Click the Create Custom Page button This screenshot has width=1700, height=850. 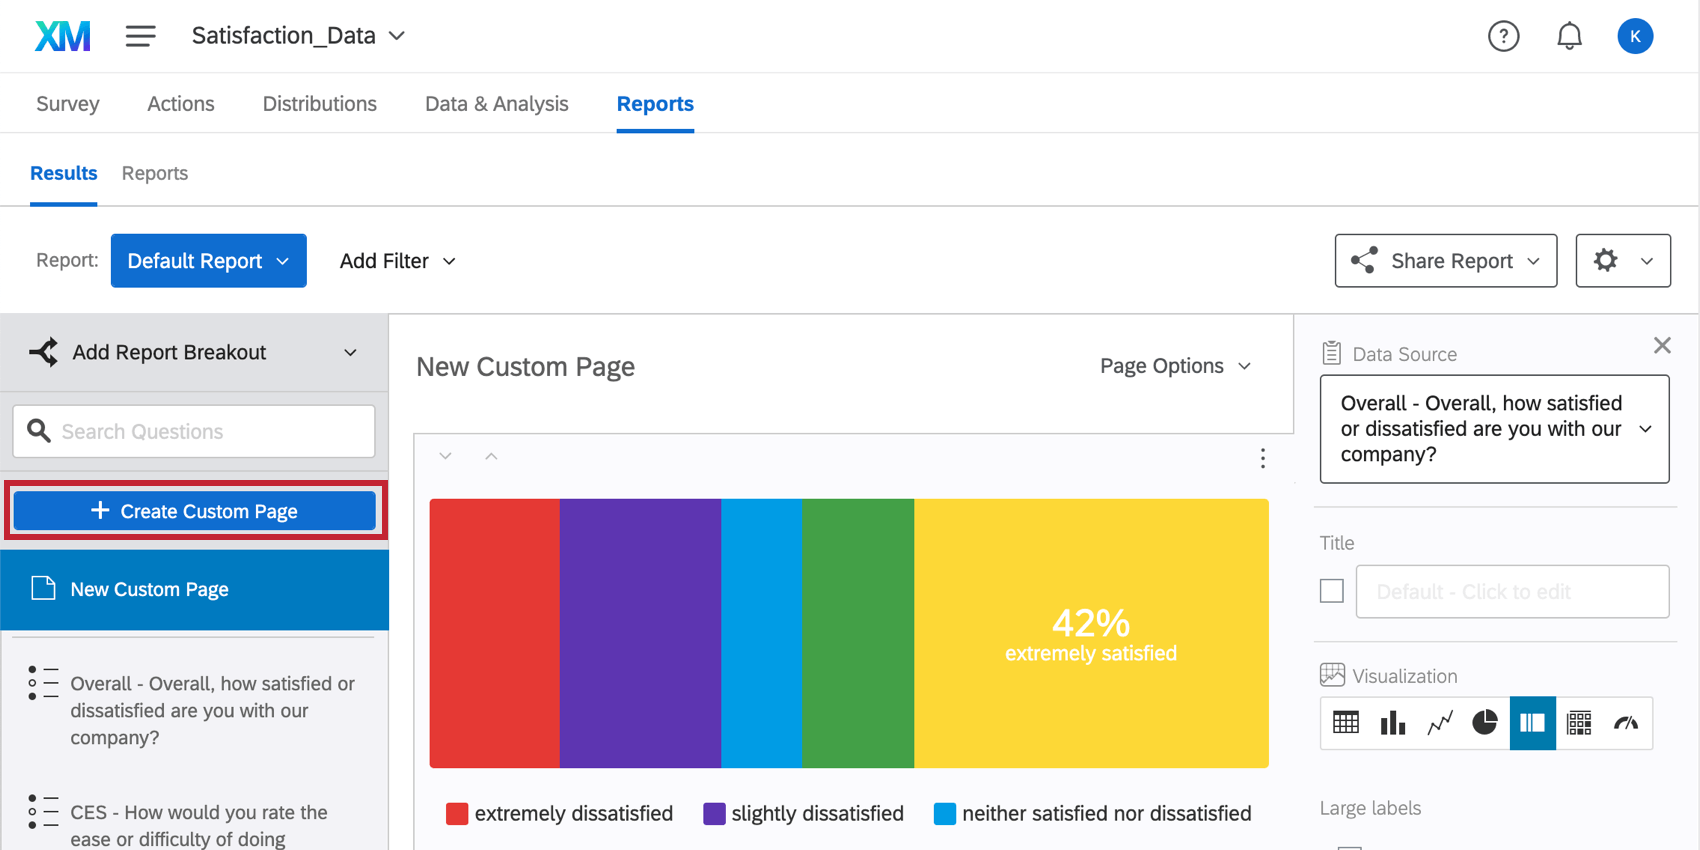coord(195,511)
